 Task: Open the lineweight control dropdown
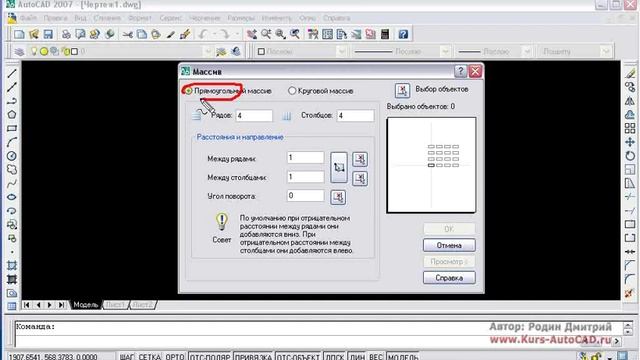coord(527,51)
